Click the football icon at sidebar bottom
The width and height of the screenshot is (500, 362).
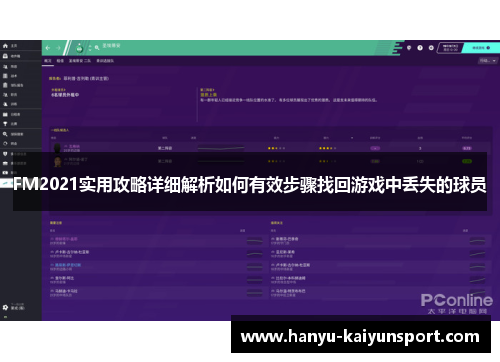pyautogui.click(x=5, y=307)
